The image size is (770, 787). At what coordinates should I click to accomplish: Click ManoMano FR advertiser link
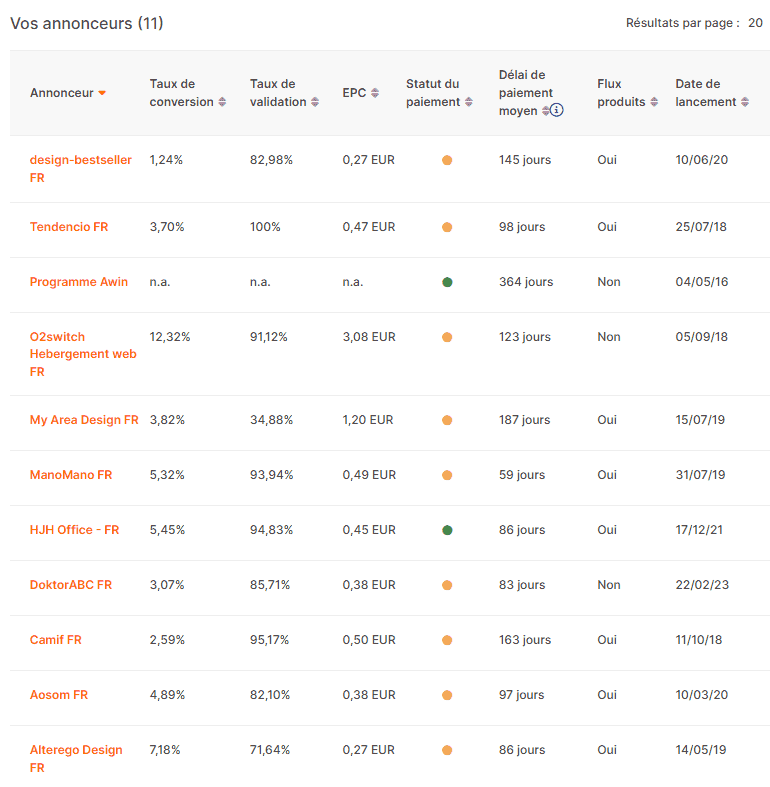[71, 475]
